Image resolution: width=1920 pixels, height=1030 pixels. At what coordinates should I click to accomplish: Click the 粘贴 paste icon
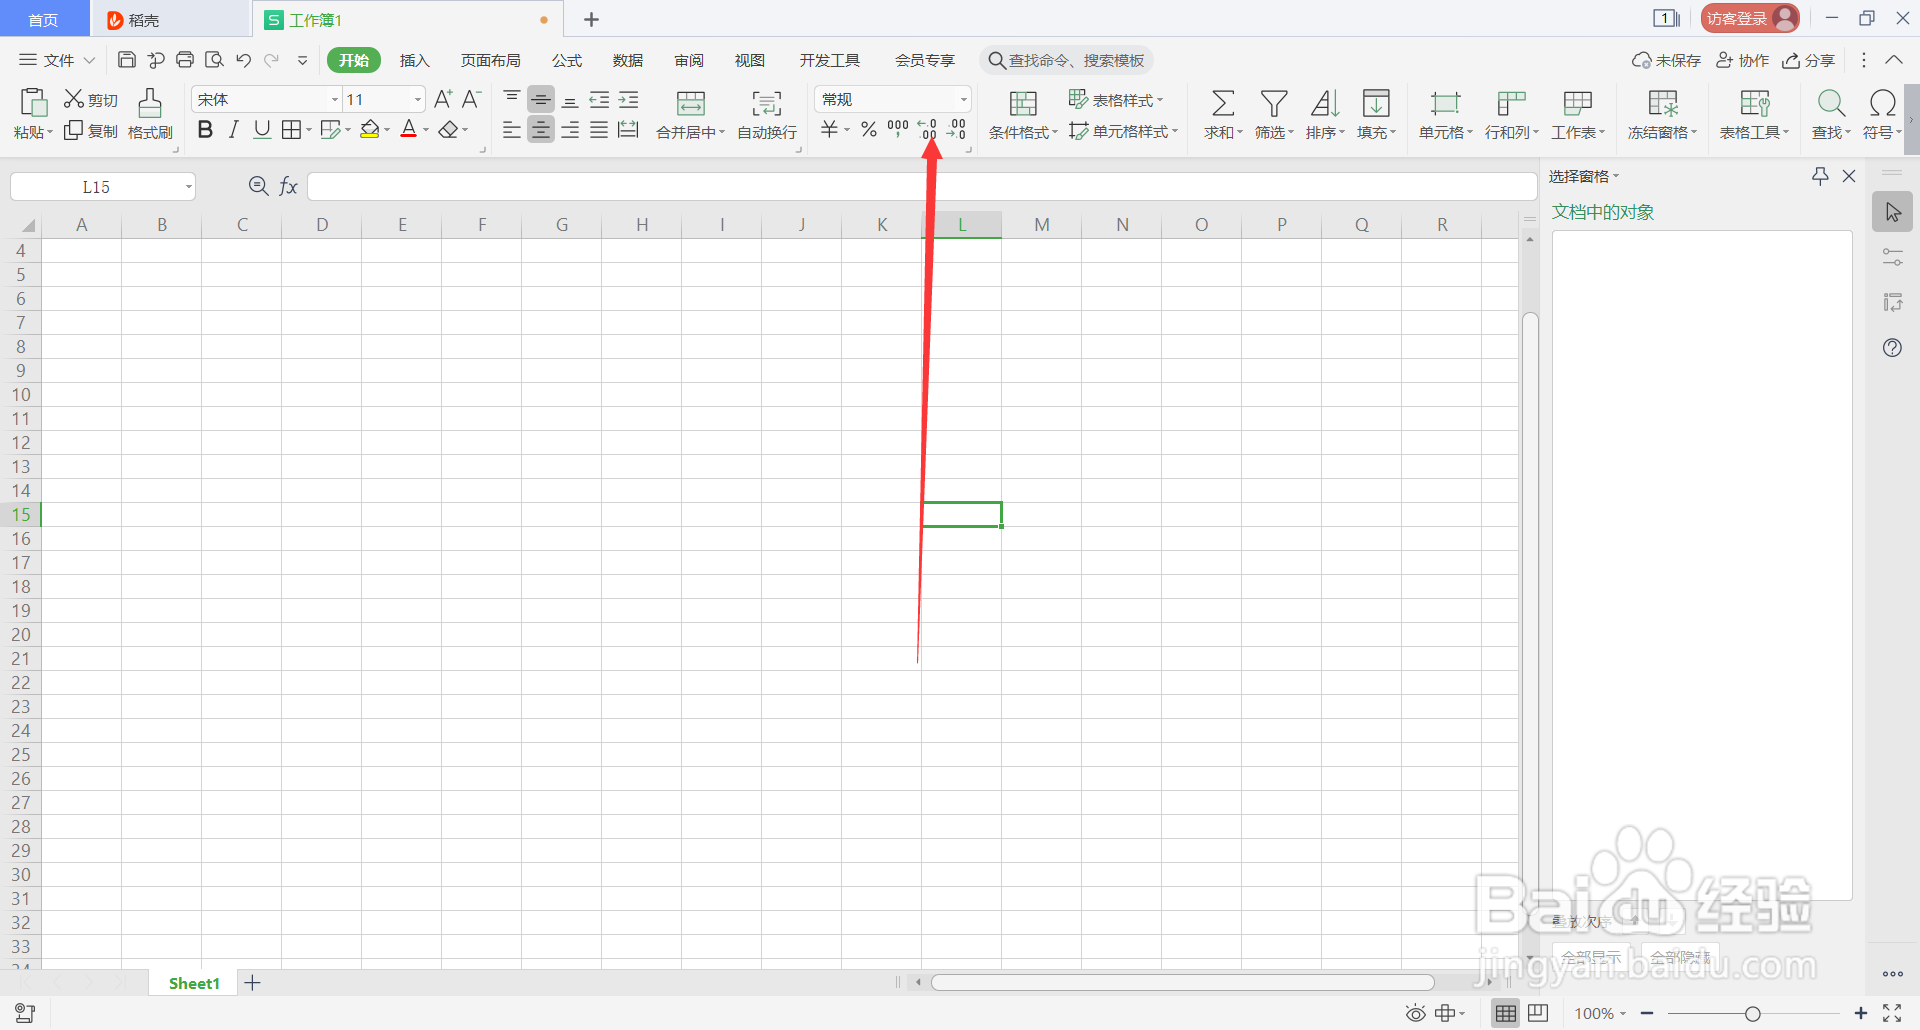click(x=33, y=103)
